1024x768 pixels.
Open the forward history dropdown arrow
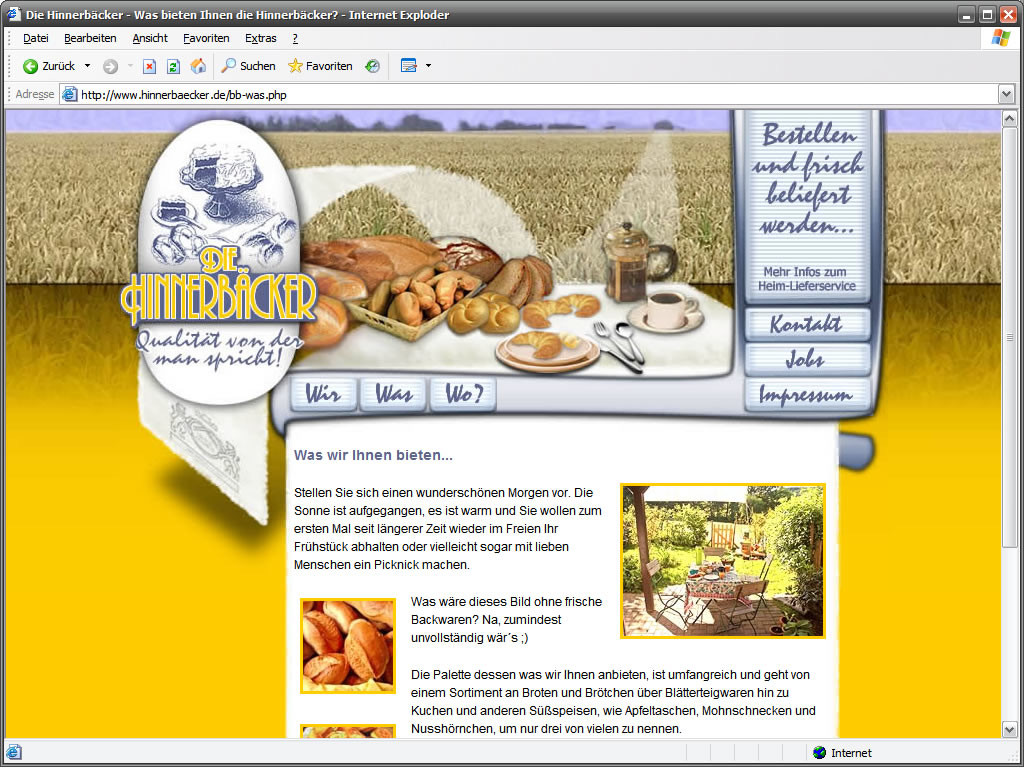[130, 66]
